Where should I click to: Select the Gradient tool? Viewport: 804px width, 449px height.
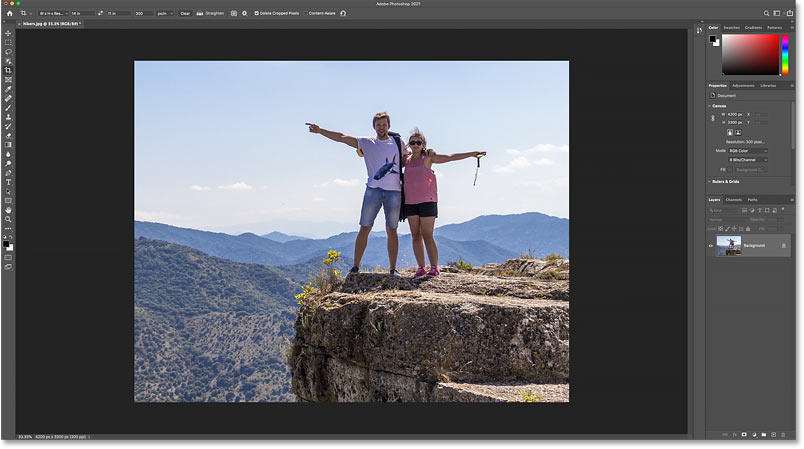pyautogui.click(x=8, y=145)
